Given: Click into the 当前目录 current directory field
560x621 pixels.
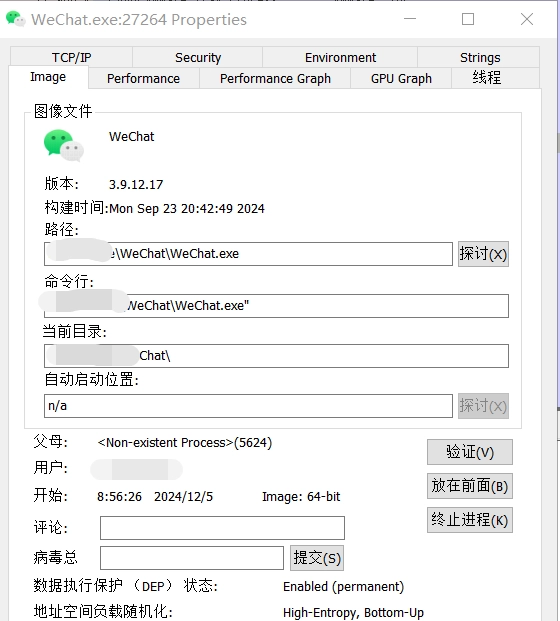Looking at the screenshot, I should coord(276,356).
